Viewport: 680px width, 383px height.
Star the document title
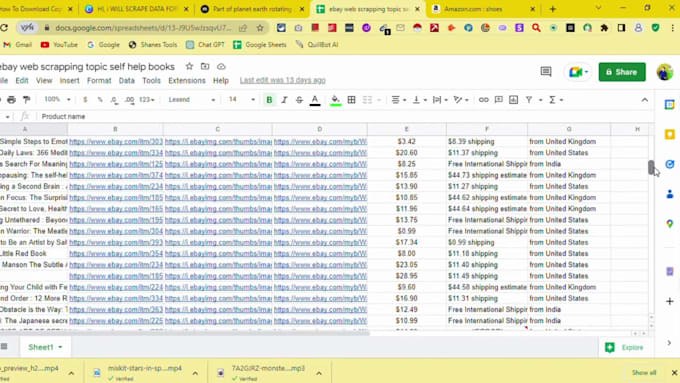(x=189, y=66)
